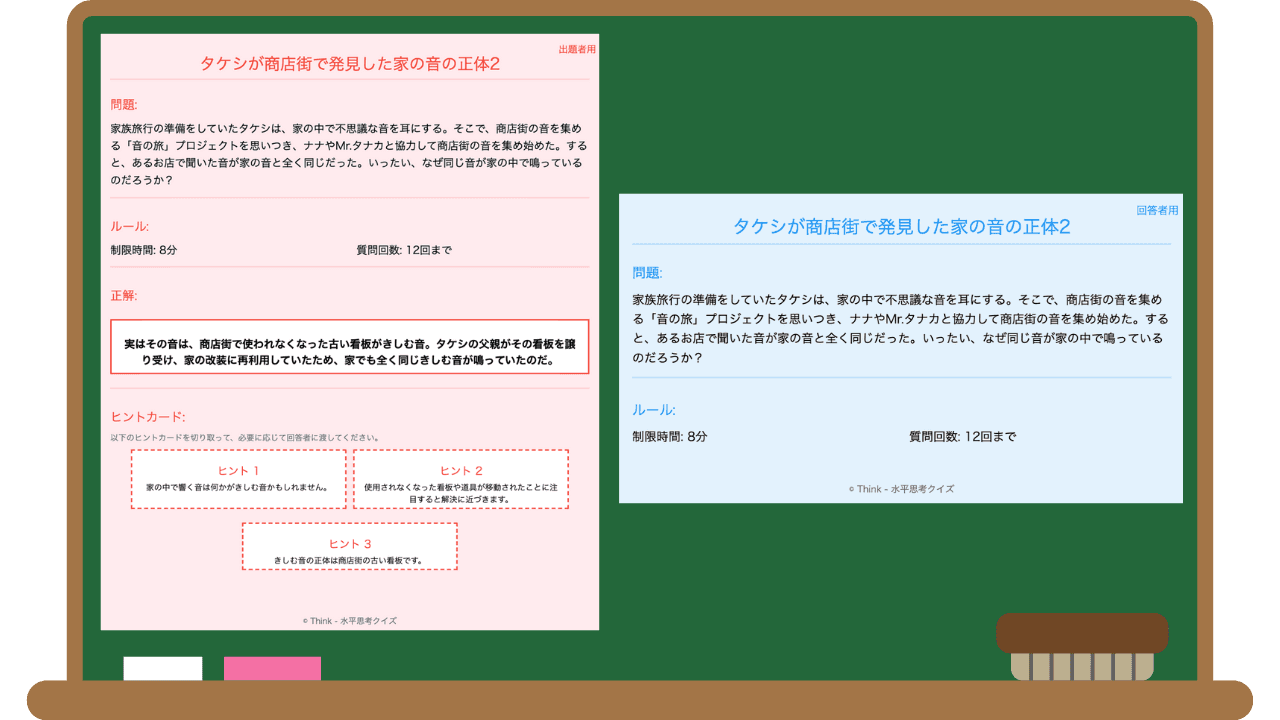The width and height of the screenshot is (1280, 720).
Task: Open the ヒント 1 hint card
Action: click(x=238, y=479)
